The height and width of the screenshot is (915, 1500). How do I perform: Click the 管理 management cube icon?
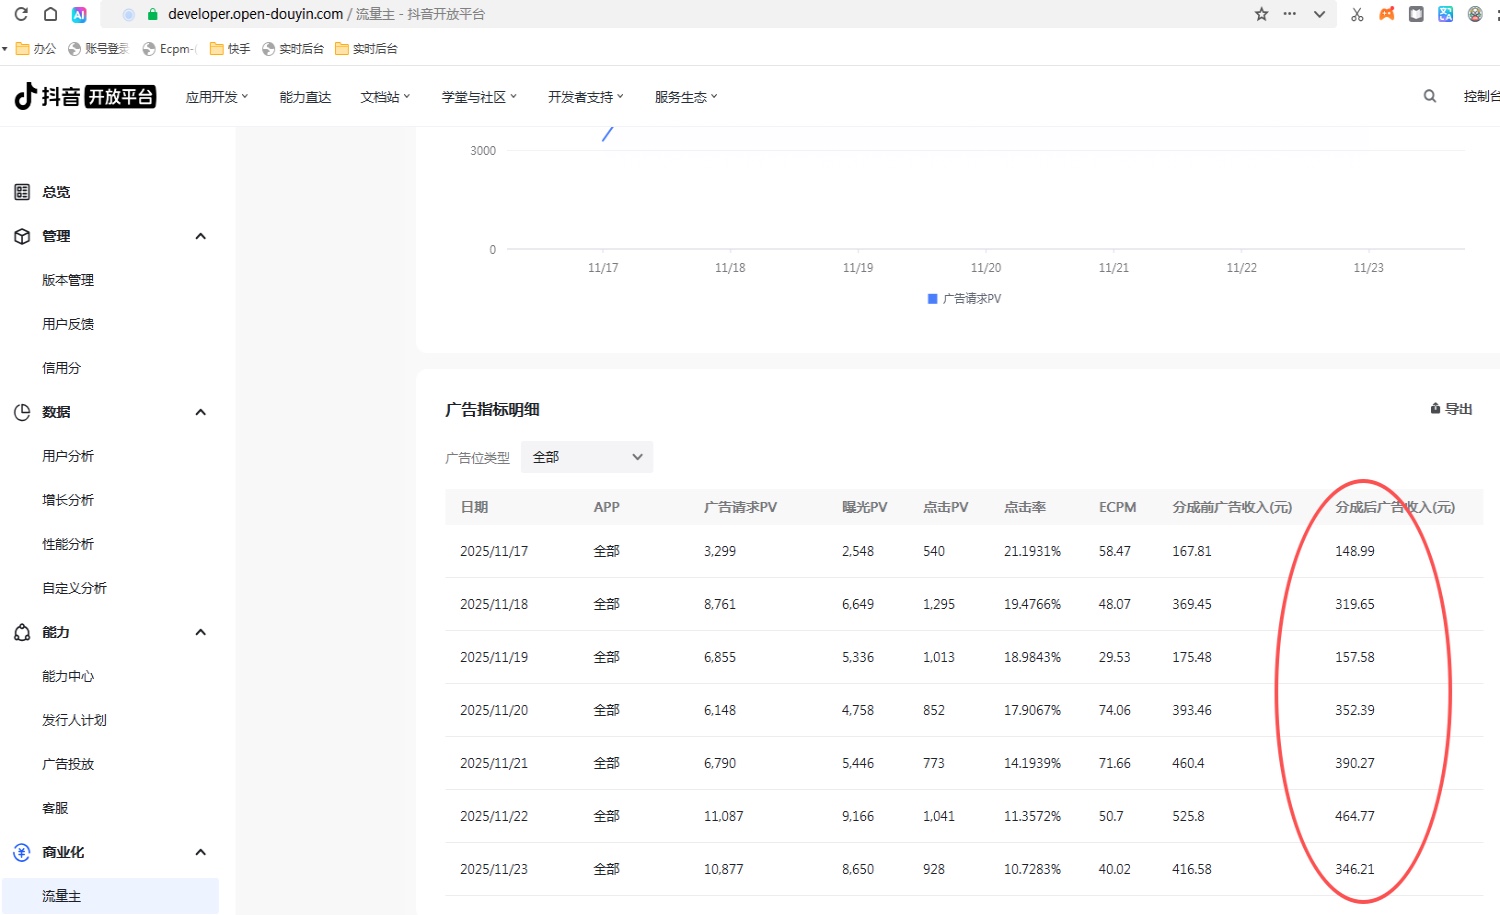21,236
